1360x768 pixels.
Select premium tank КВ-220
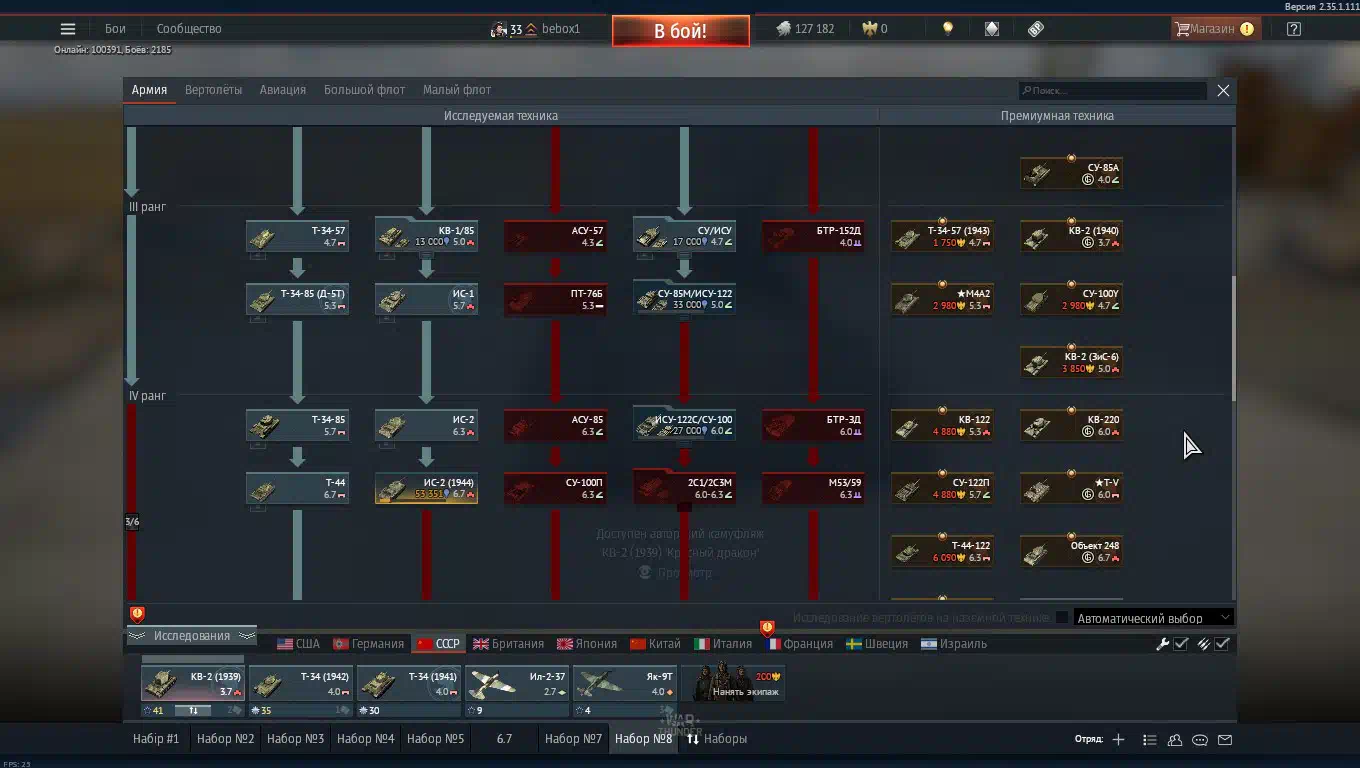pos(1071,425)
